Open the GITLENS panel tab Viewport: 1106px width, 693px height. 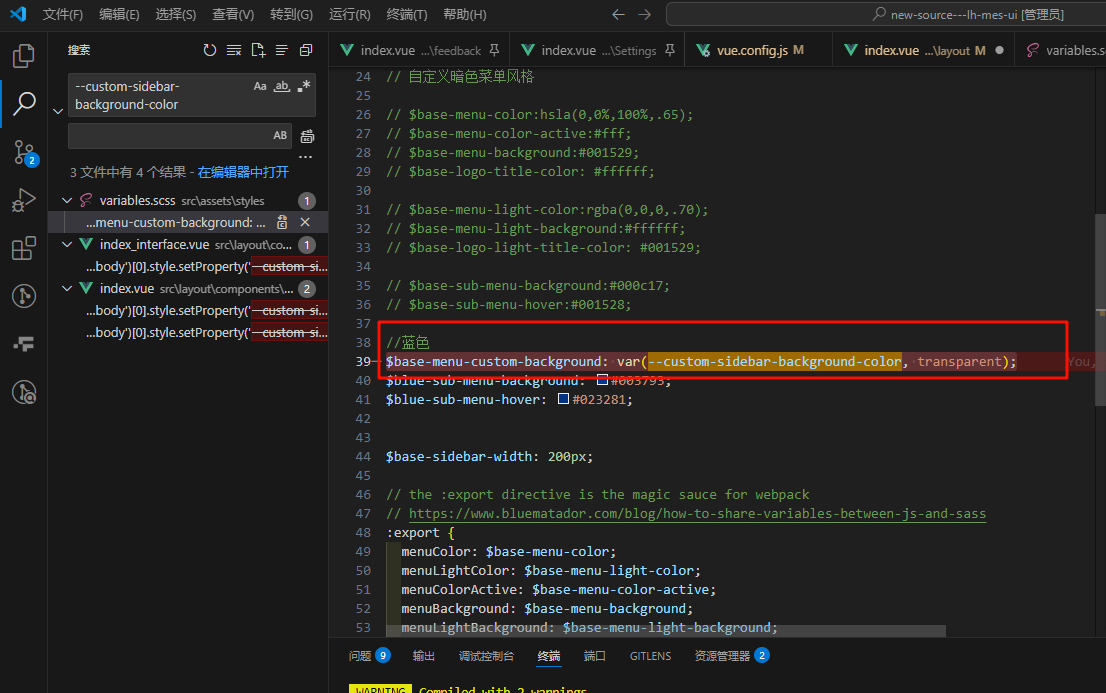(x=650, y=656)
